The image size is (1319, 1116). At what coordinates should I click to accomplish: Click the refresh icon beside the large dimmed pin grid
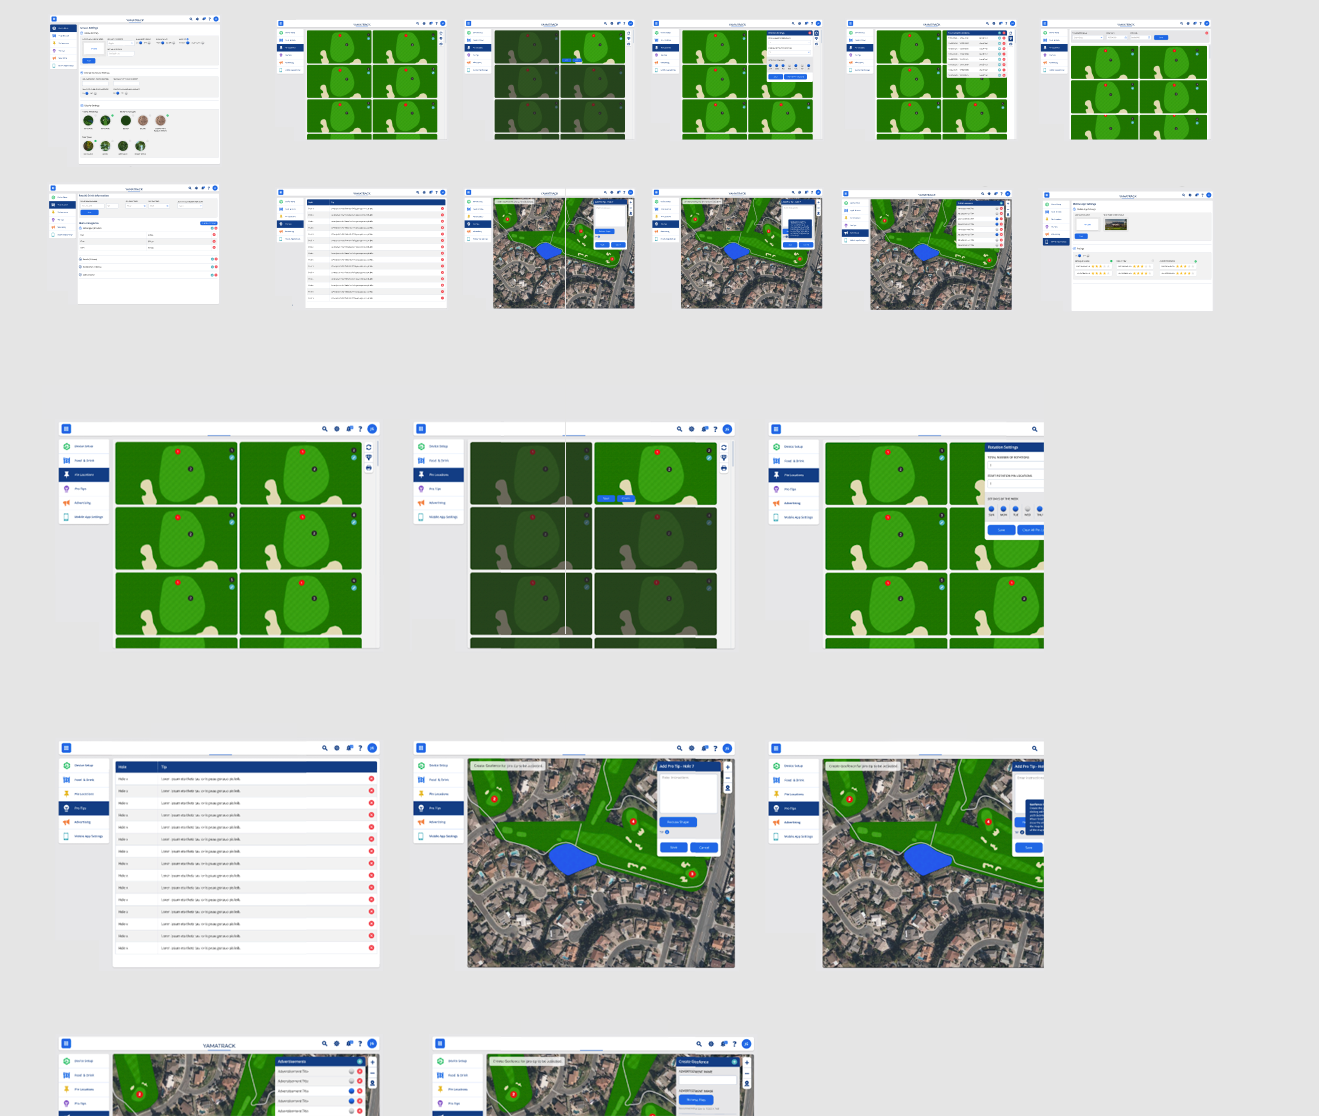[x=724, y=447]
